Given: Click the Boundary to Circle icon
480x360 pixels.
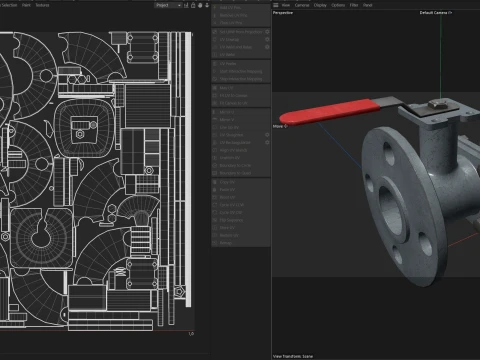Looking at the screenshot, I should click(x=215, y=165).
